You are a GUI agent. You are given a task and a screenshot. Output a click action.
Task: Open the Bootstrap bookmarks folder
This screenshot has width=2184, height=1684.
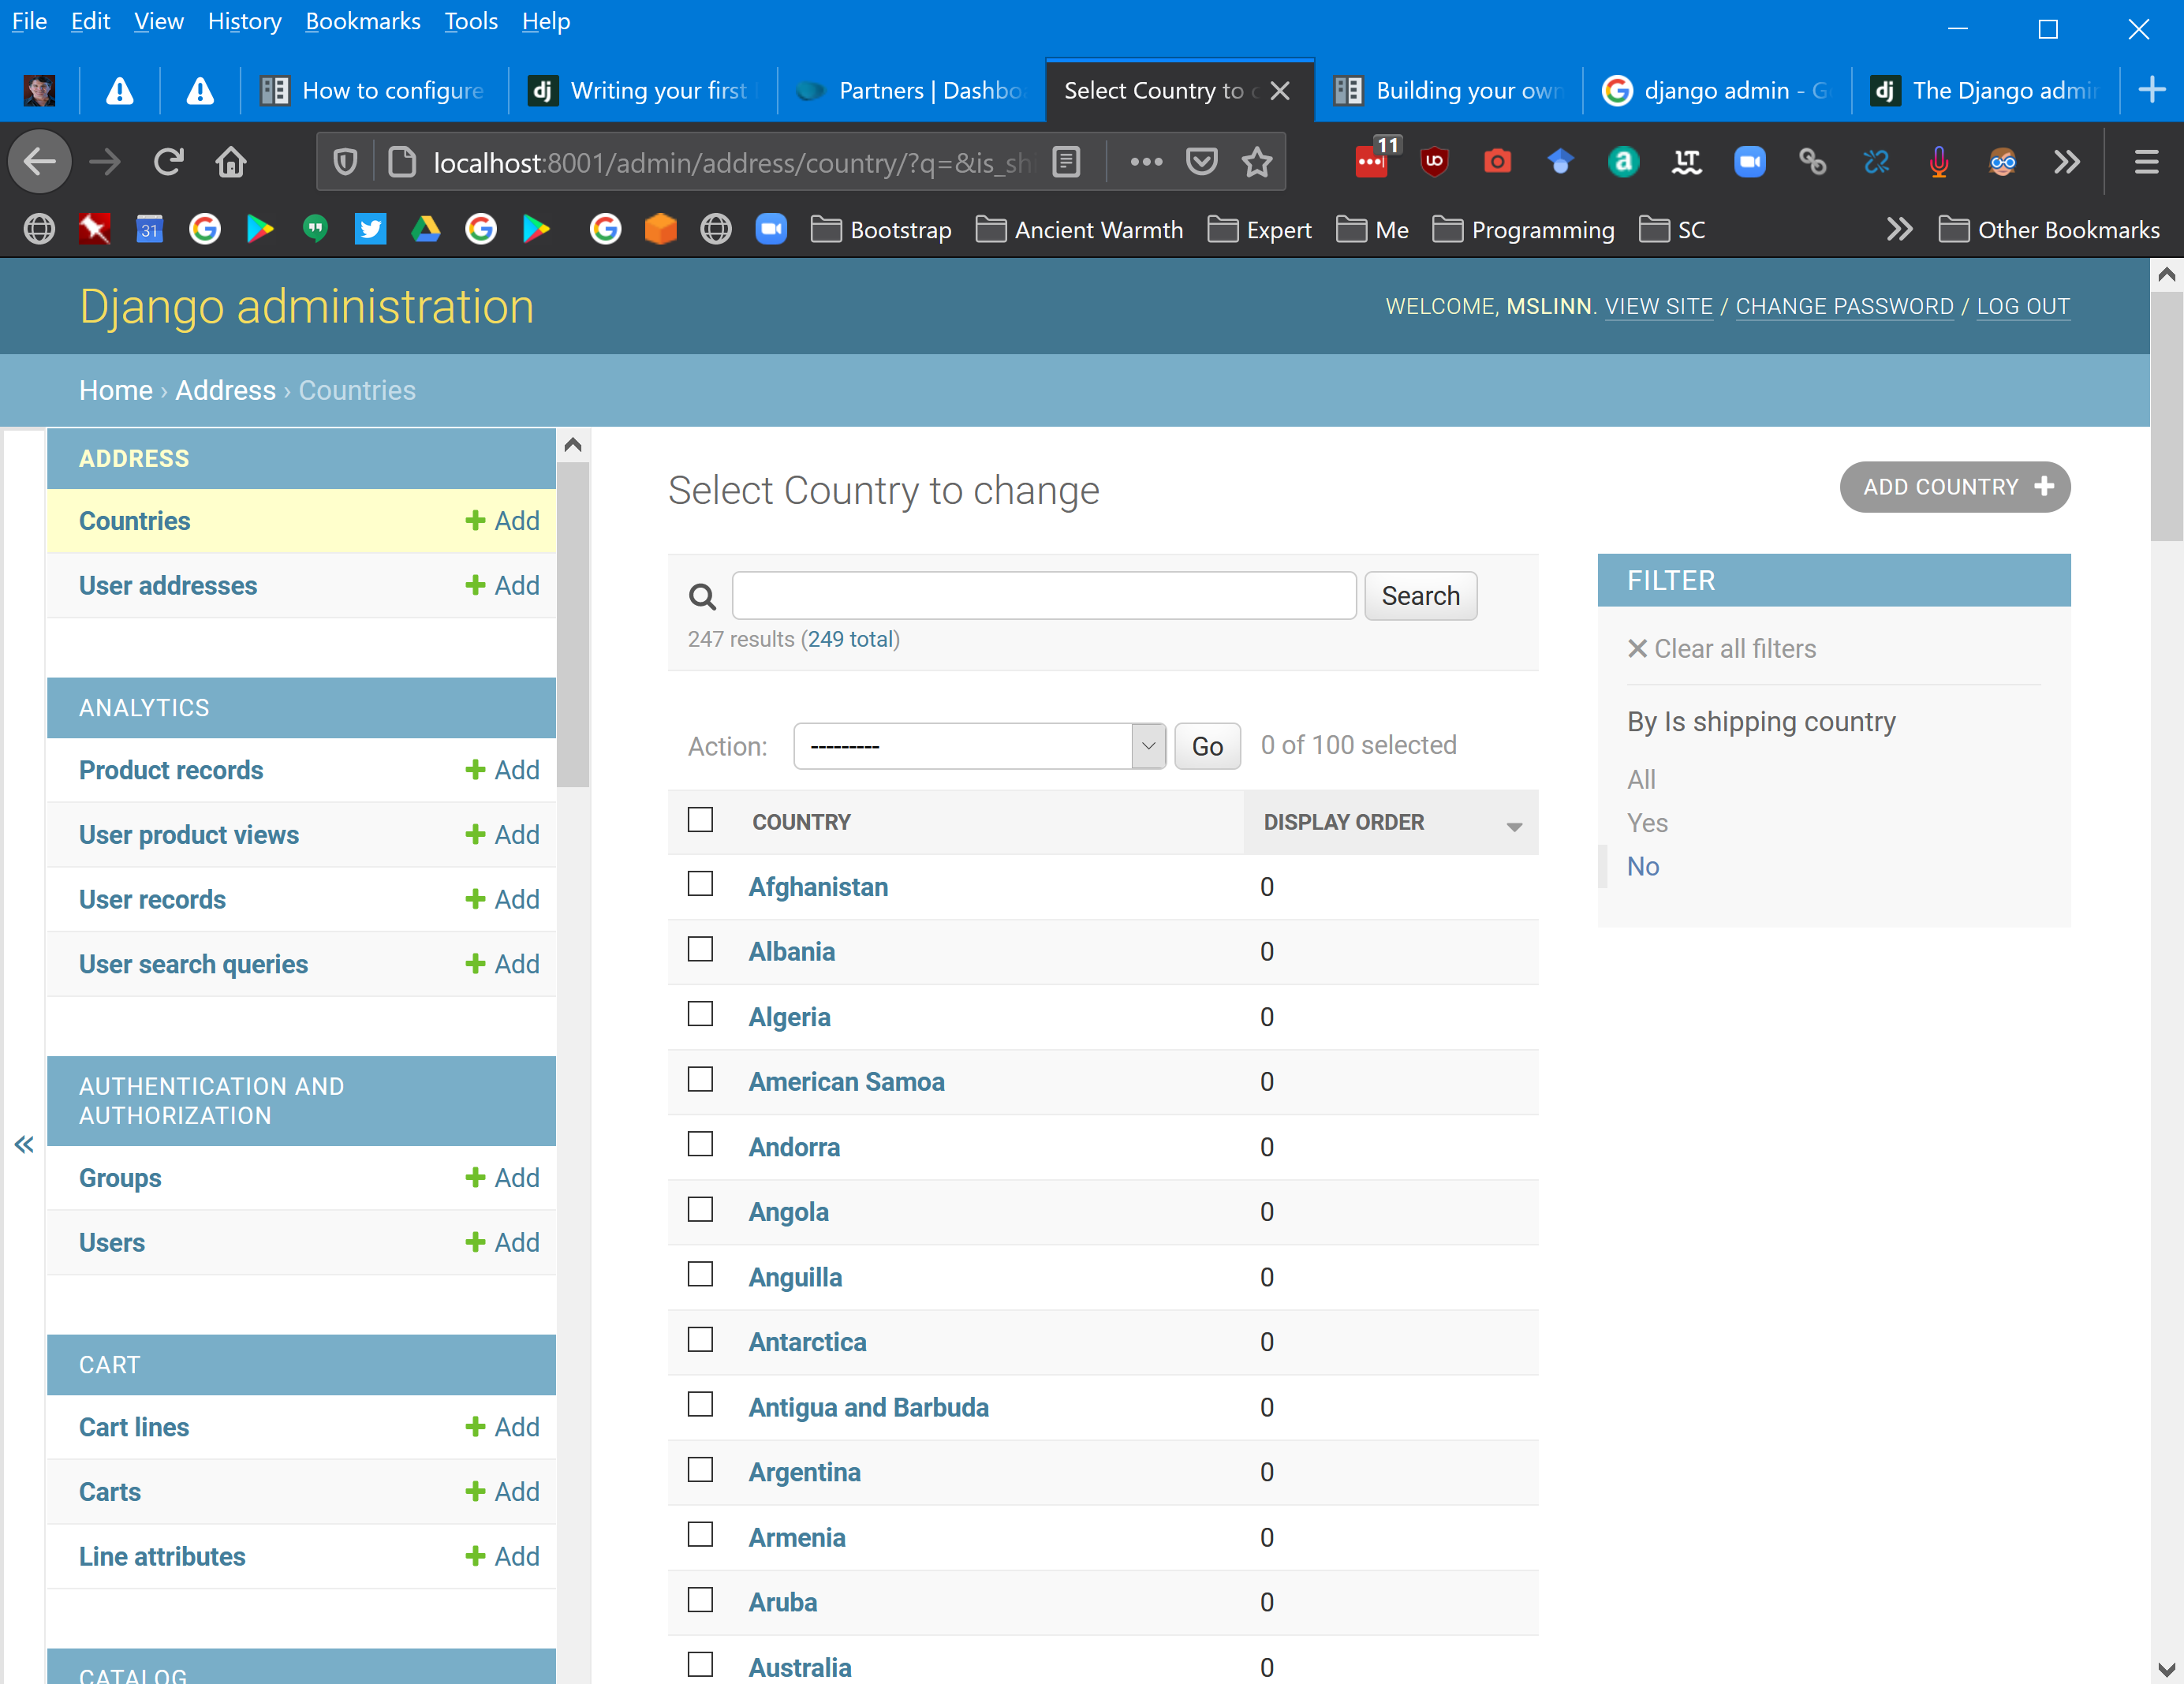[x=880, y=229]
